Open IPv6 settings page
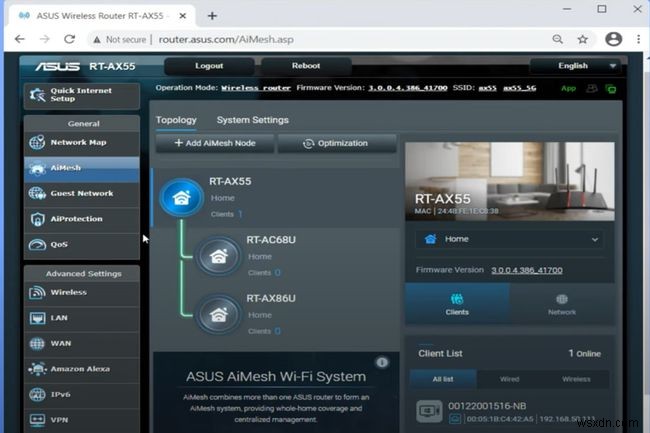 pos(82,394)
